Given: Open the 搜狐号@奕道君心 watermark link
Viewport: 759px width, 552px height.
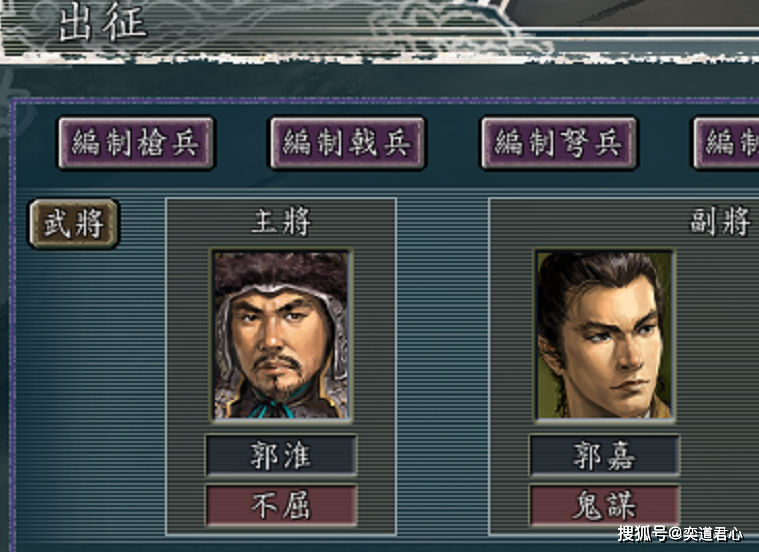Looking at the screenshot, I should click(680, 534).
